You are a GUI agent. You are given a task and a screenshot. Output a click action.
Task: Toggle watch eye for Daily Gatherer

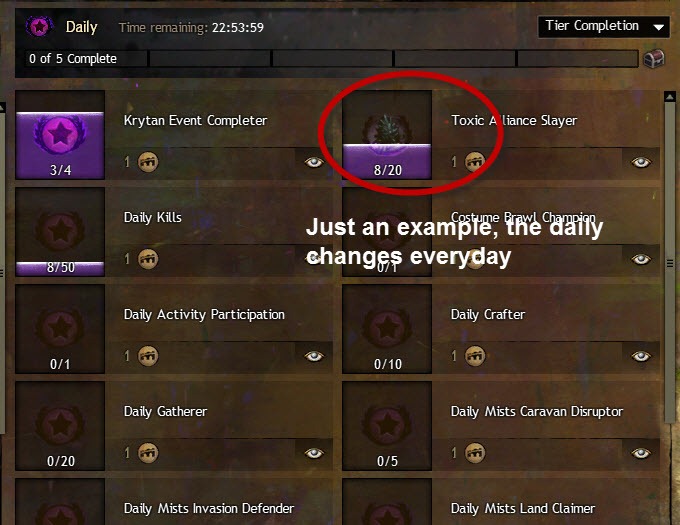tap(314, 453)
